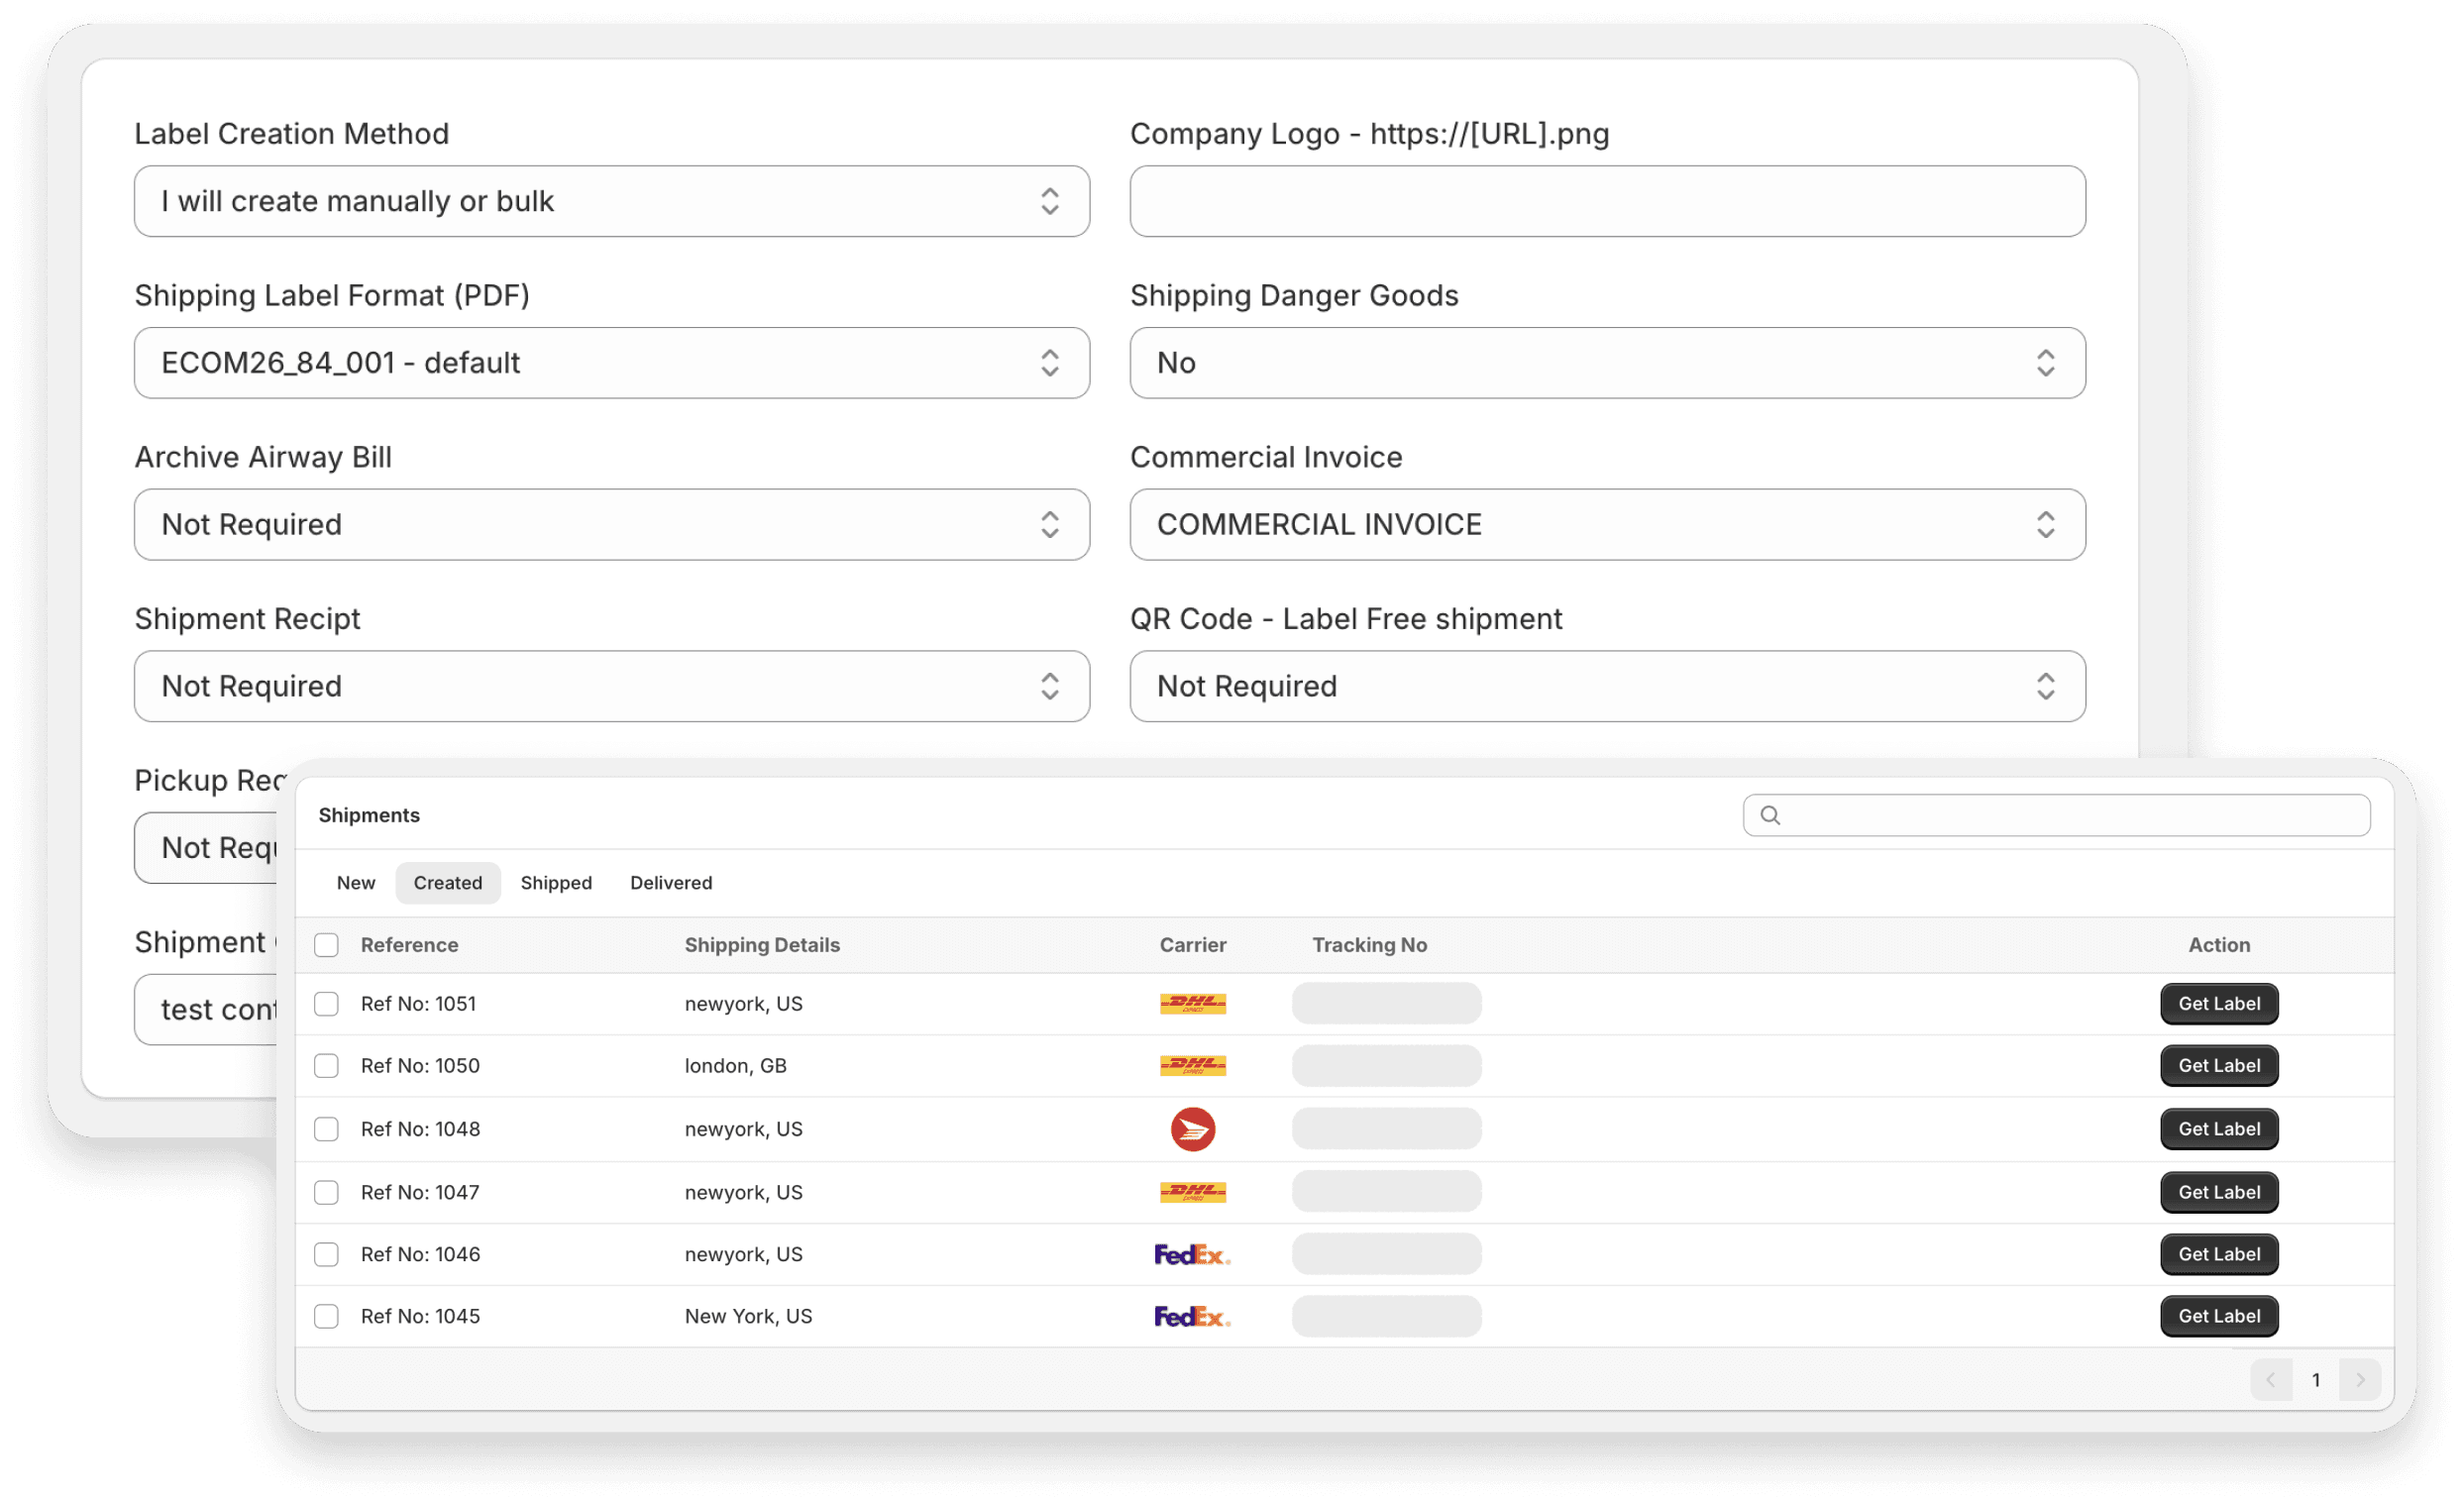Toggle the checkbox for Ref 1051
2464x1504 pixels.
coord(327,1005)
